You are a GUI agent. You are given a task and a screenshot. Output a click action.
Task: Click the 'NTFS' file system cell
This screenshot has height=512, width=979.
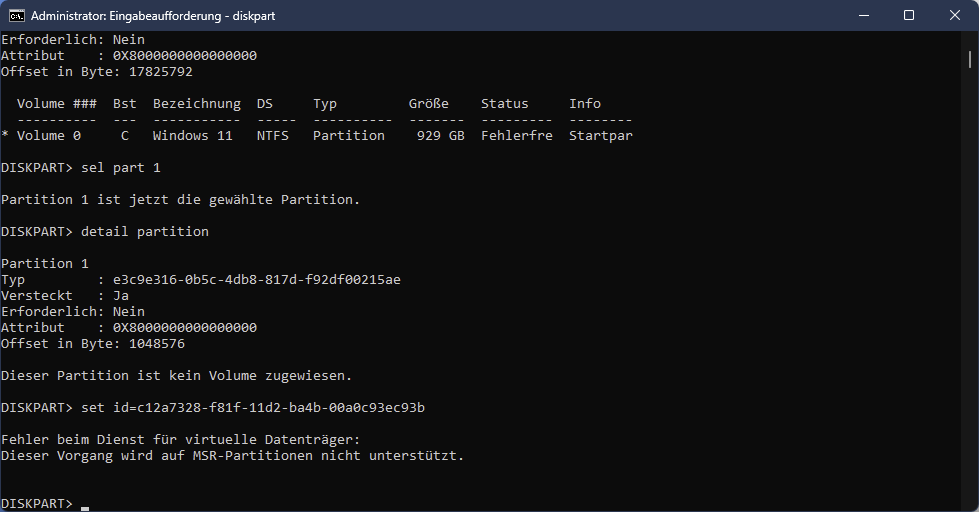273,135
